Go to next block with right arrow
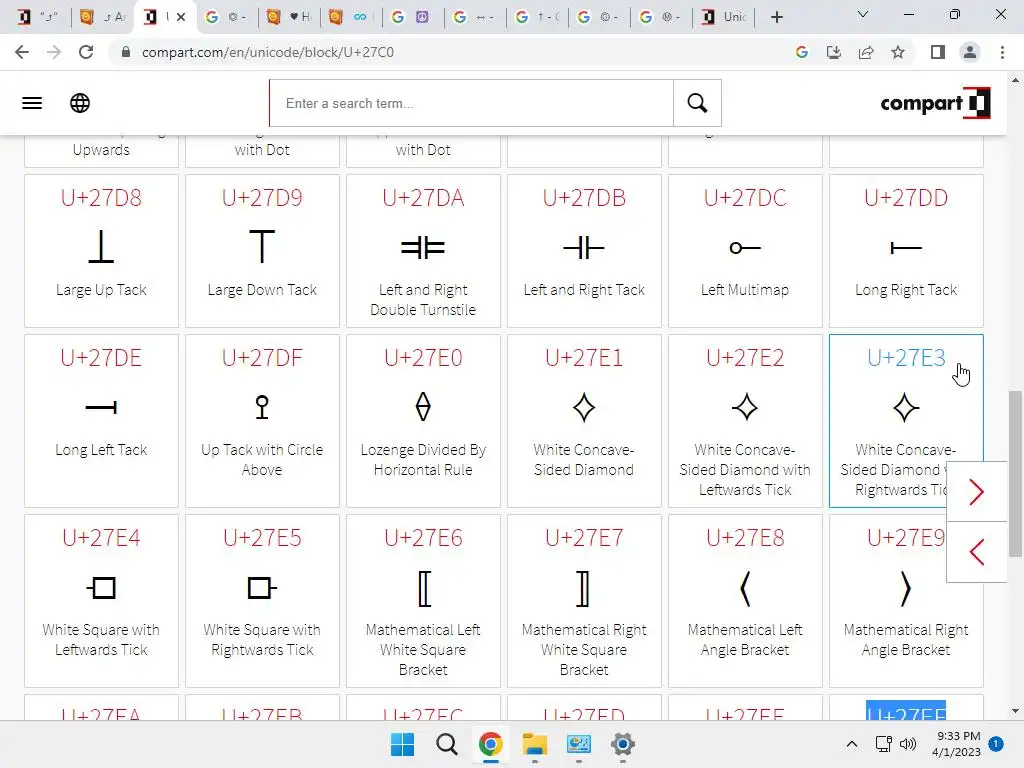Screen dimensions: 1024x768 pyautogui.click(x=976, y=492)
